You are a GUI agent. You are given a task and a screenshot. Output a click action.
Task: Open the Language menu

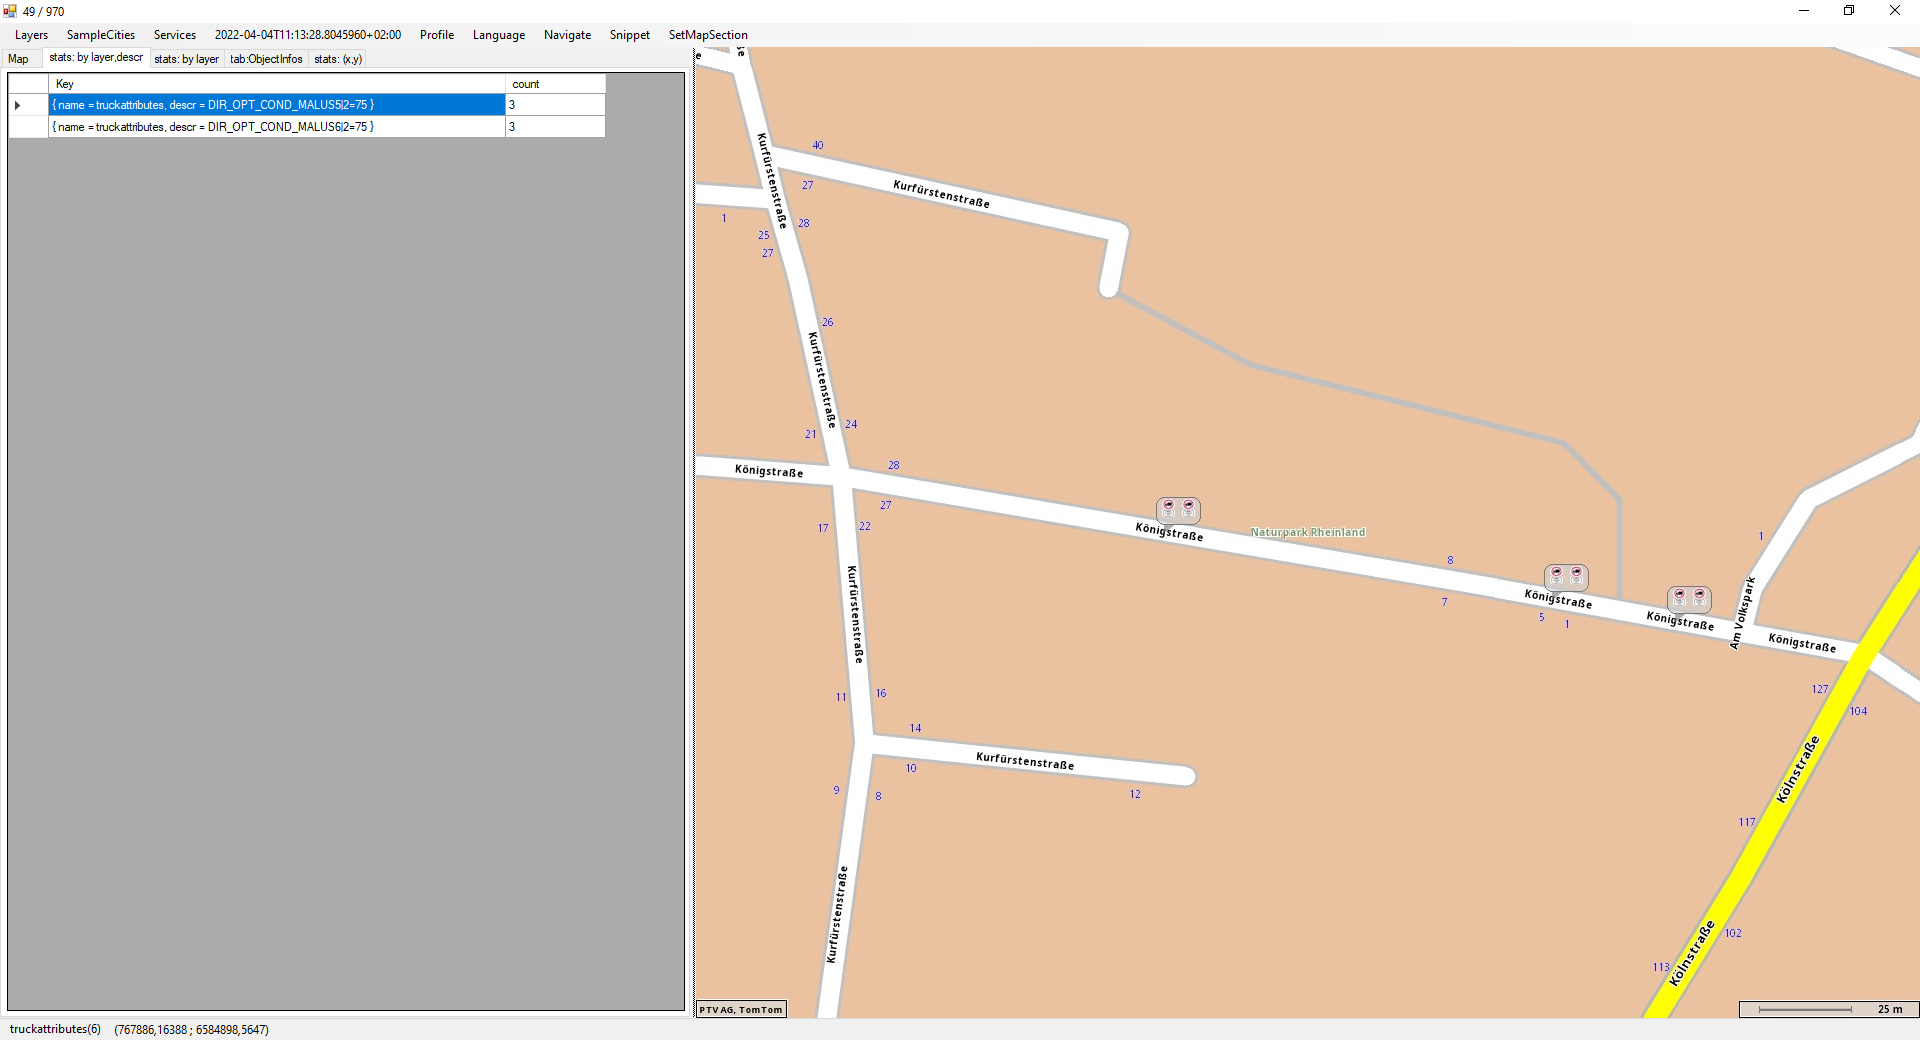(x=498, y=35)
